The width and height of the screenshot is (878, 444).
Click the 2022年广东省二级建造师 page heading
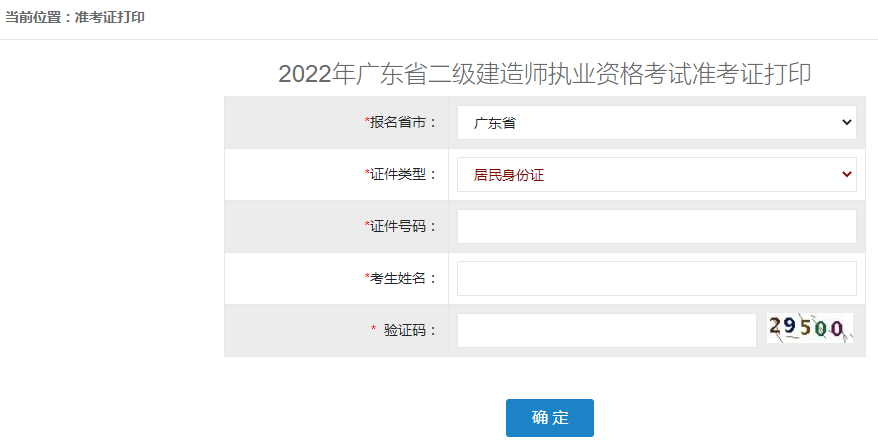click(x=544, y=73)
